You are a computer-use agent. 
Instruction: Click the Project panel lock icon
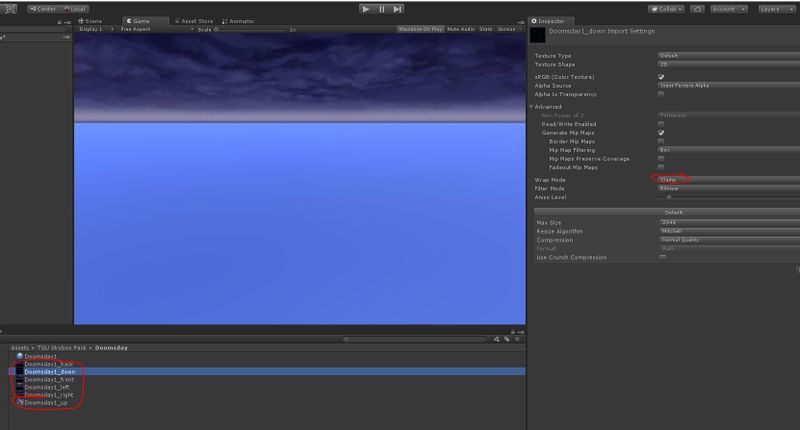click(513, 332)
